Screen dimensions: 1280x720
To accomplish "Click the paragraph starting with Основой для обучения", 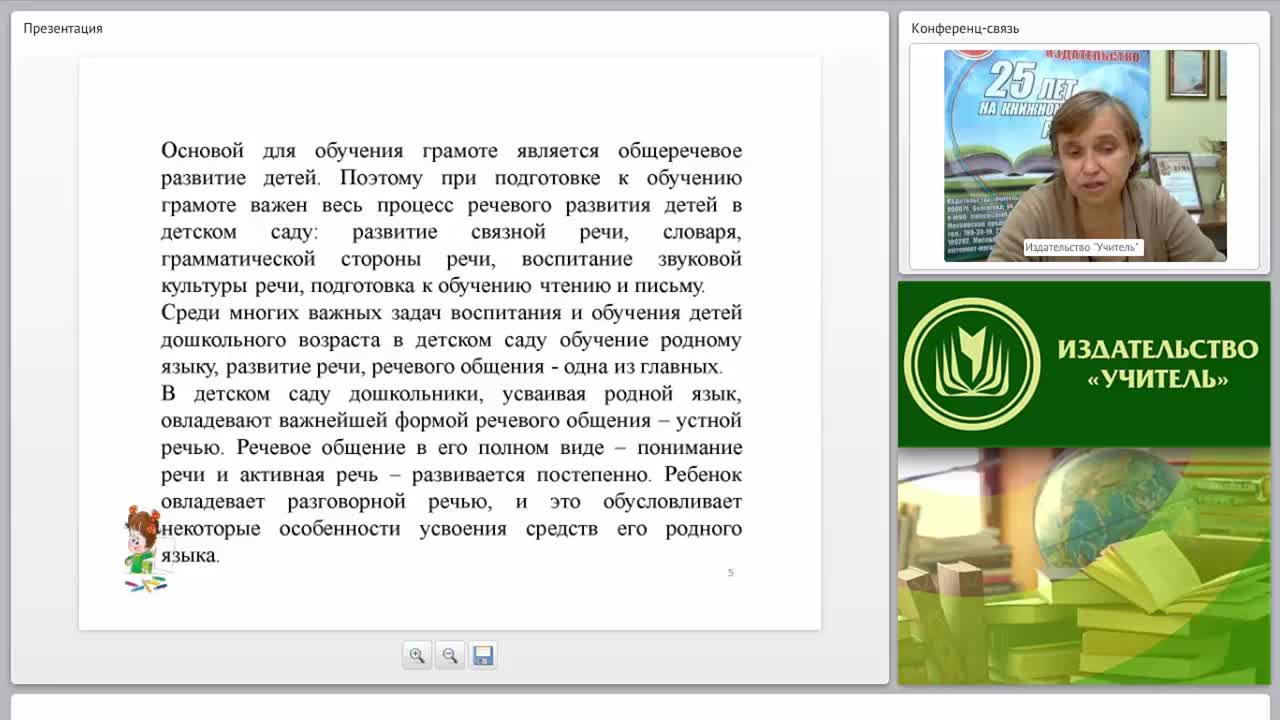I will coord(451,218).
